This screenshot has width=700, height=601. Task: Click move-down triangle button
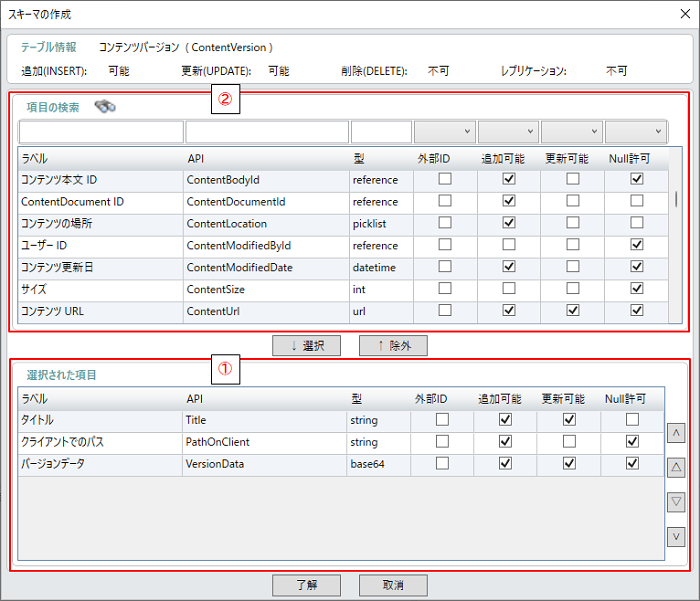676,501
